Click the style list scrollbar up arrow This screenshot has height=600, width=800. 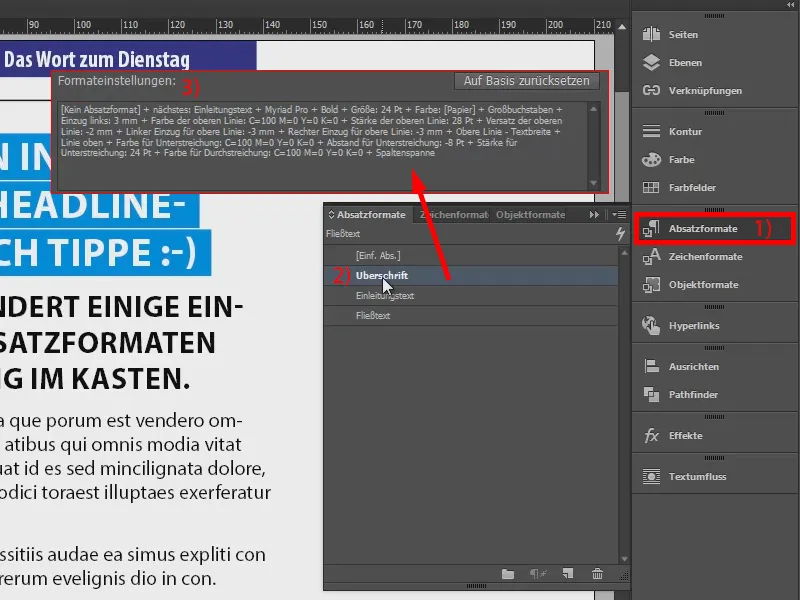[x=624, y=253]
